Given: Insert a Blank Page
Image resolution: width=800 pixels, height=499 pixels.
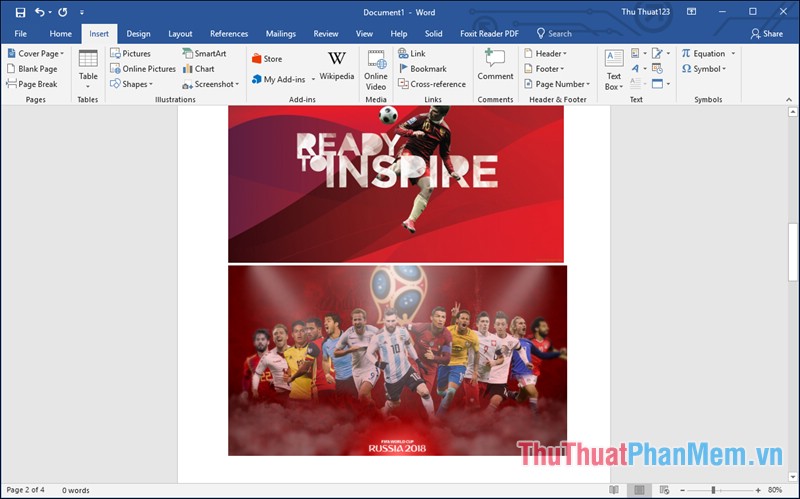Looking at the screenshot, I should tap(32, 69).
